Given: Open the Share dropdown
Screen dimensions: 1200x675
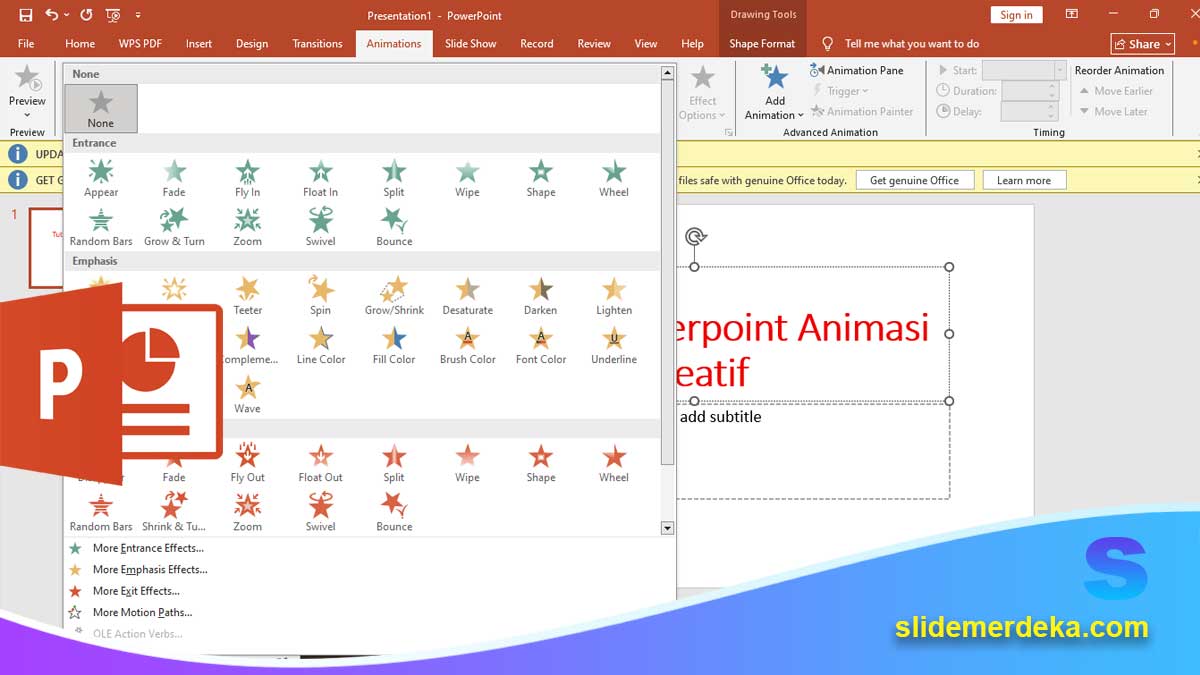Looking at the screenshot, I should (1142, 44).
